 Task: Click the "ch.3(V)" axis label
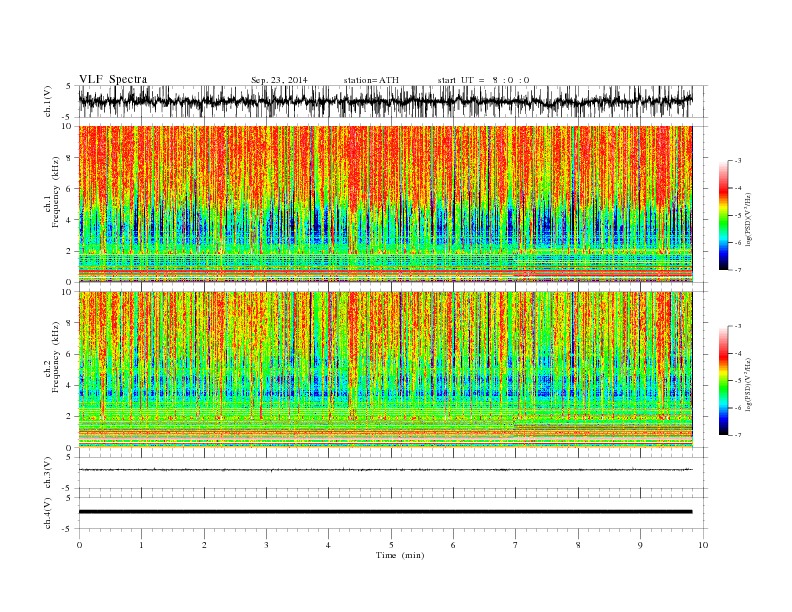[x=48, y=473]
